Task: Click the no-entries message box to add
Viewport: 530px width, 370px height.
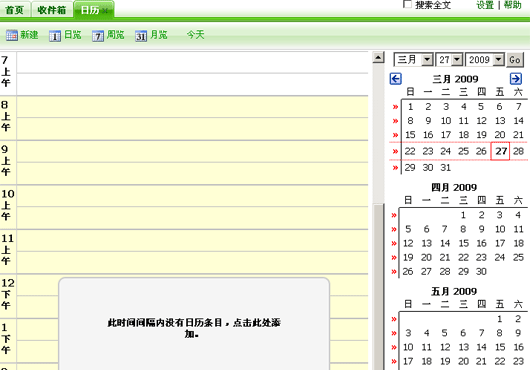Action: click(x=194, y=324)
